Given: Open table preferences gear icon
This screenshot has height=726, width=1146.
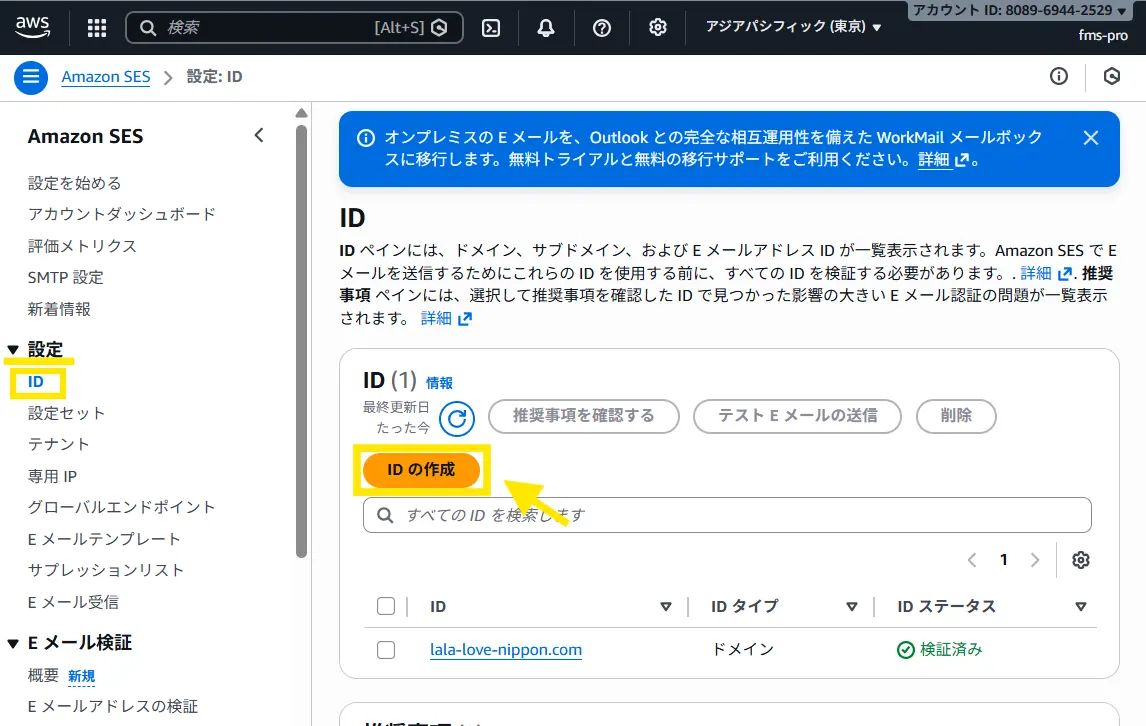Looking at the screenshot, I should pyautogui.click(x=1080, y=560).
